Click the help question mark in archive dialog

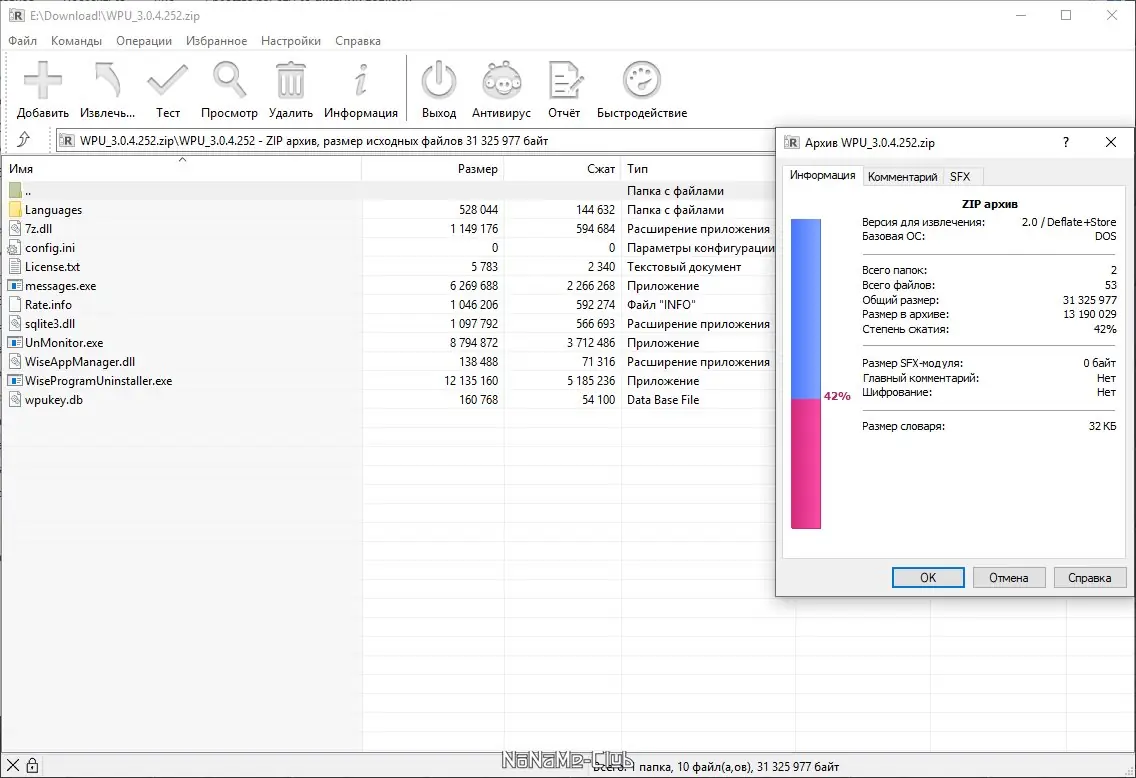(x=1066, y=142)
